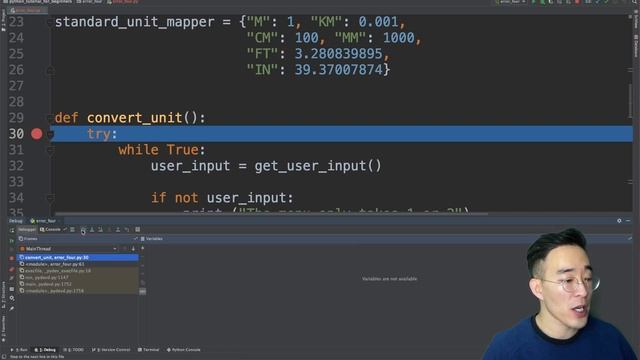Click the Show Execution Point icon
The image size is (640, 360).
coord(72,230)
